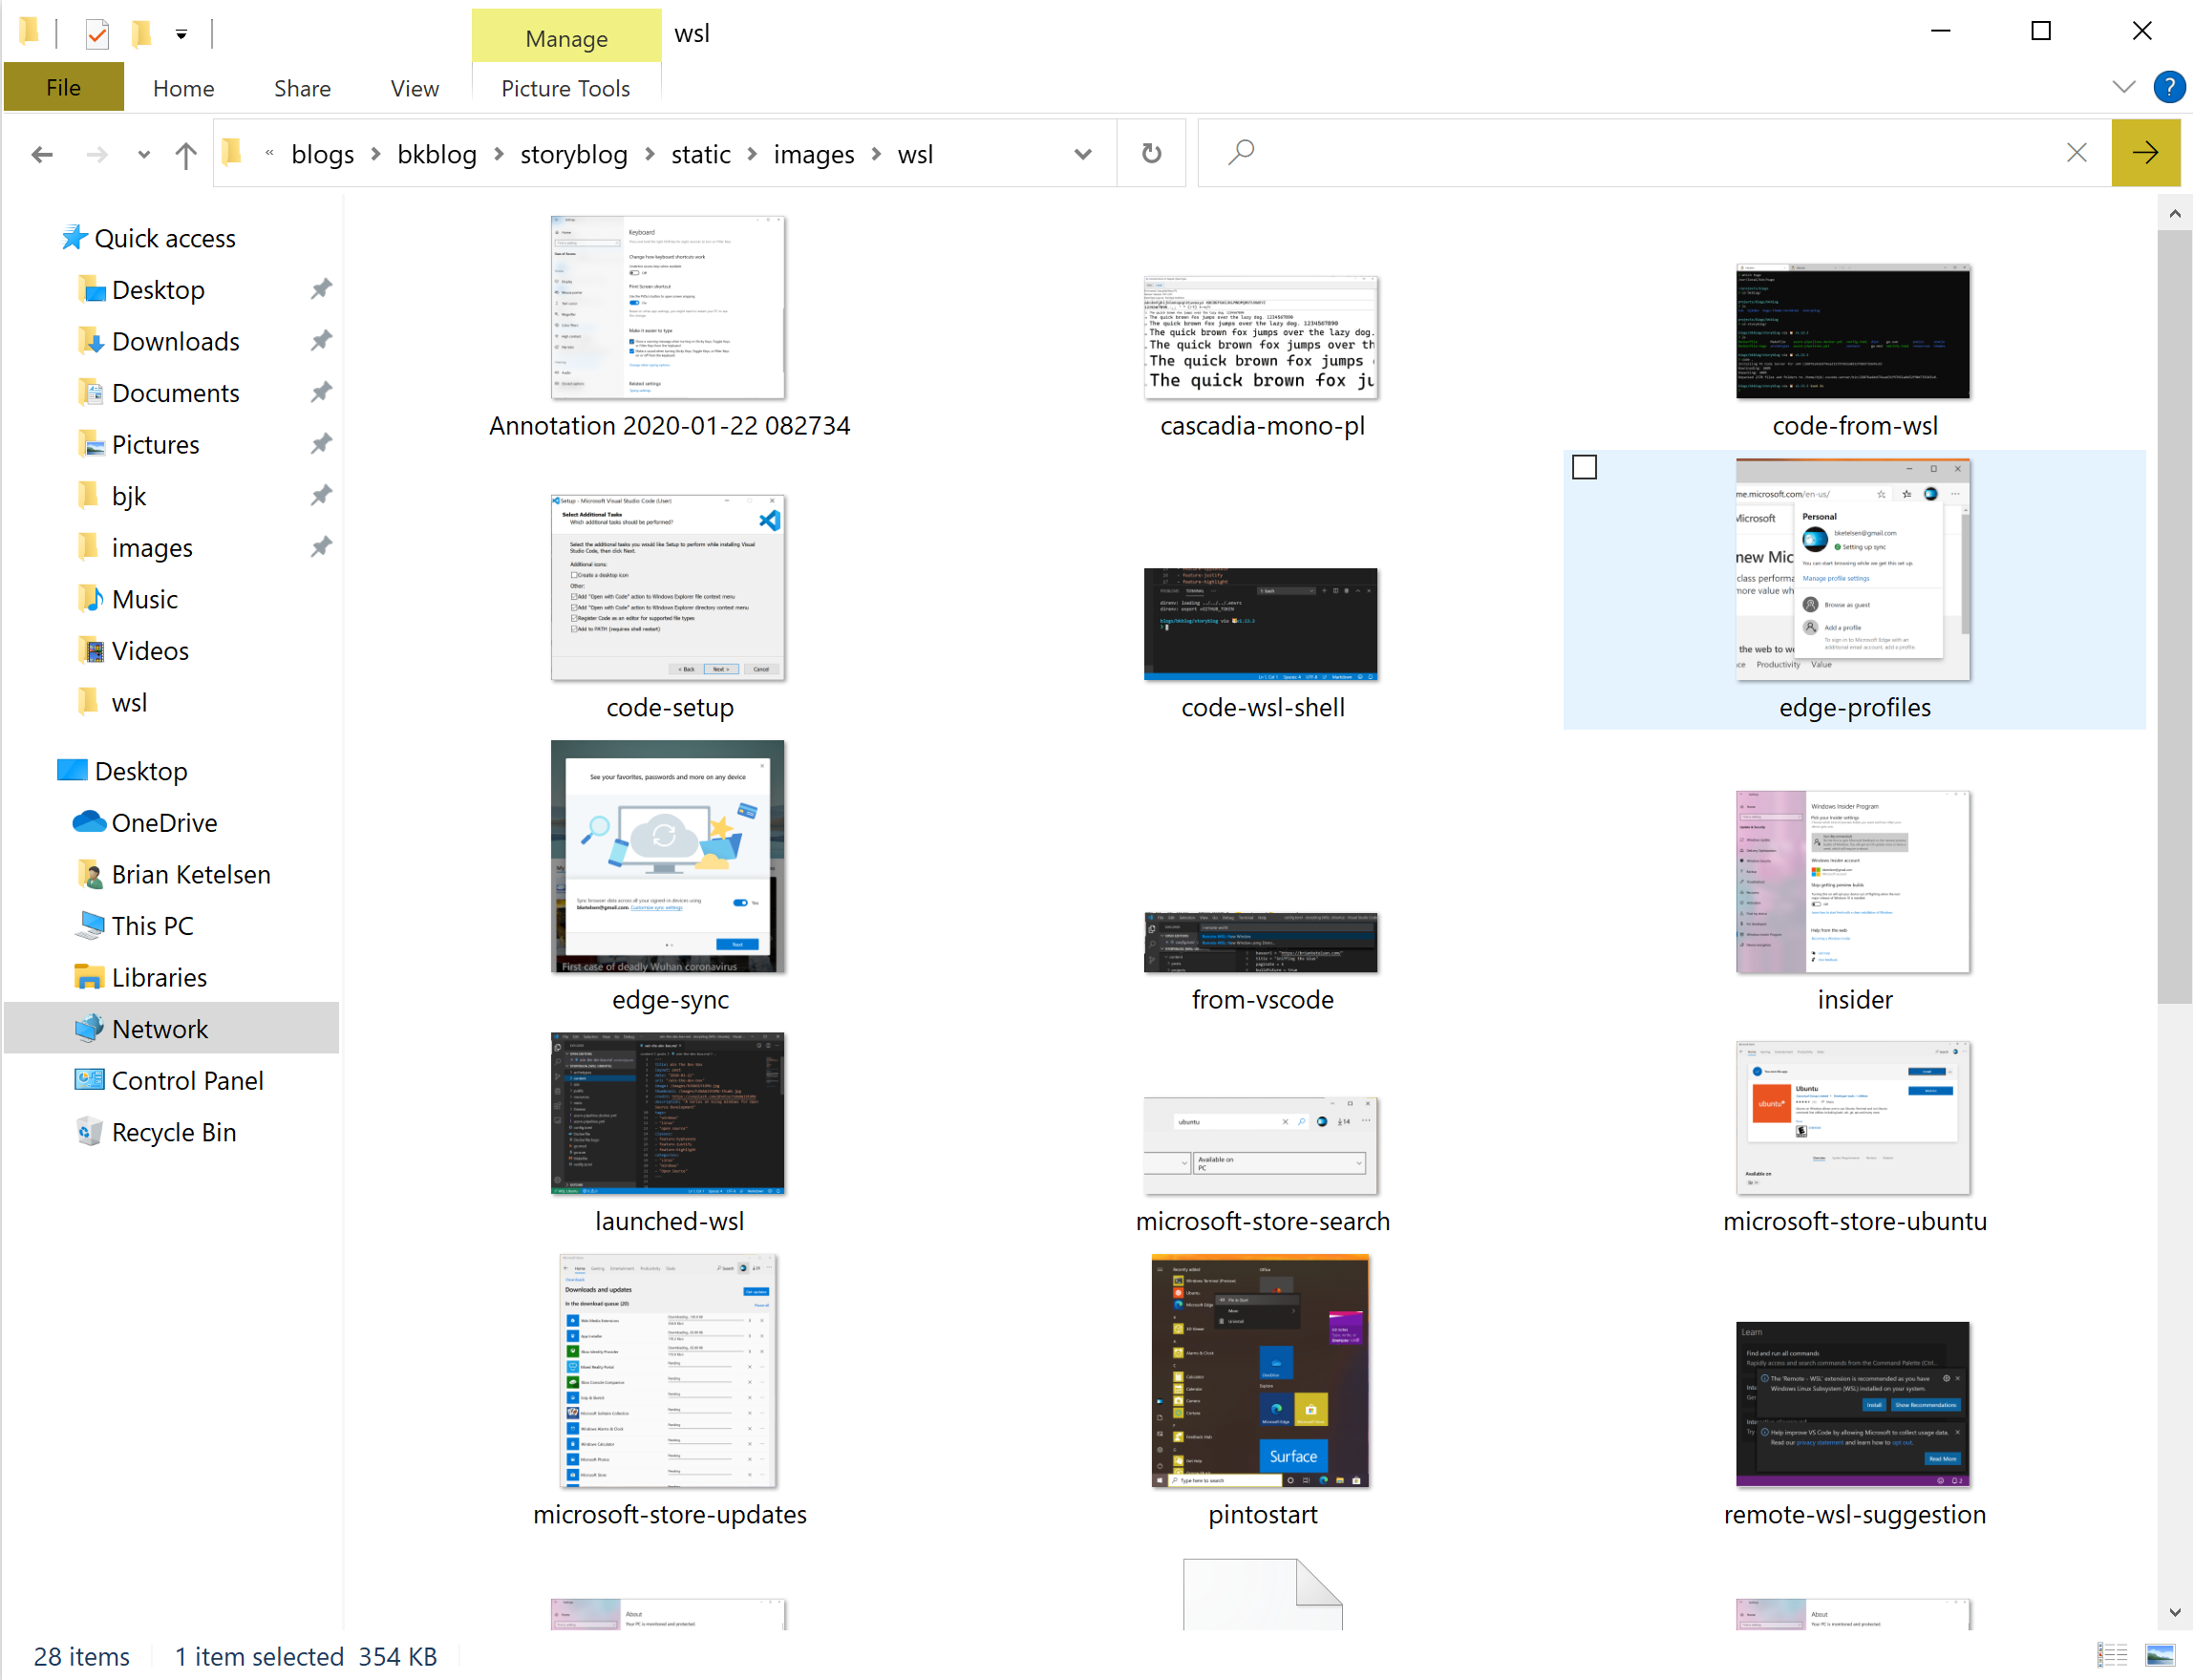Navigate to bkblog via the breadcrumb
The height and width of the screenshot is (1680, 2194).
tap(437, 153)
